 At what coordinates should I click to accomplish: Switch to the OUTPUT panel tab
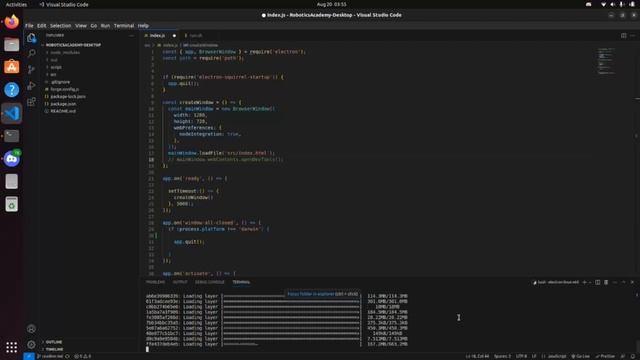point(180,282)
